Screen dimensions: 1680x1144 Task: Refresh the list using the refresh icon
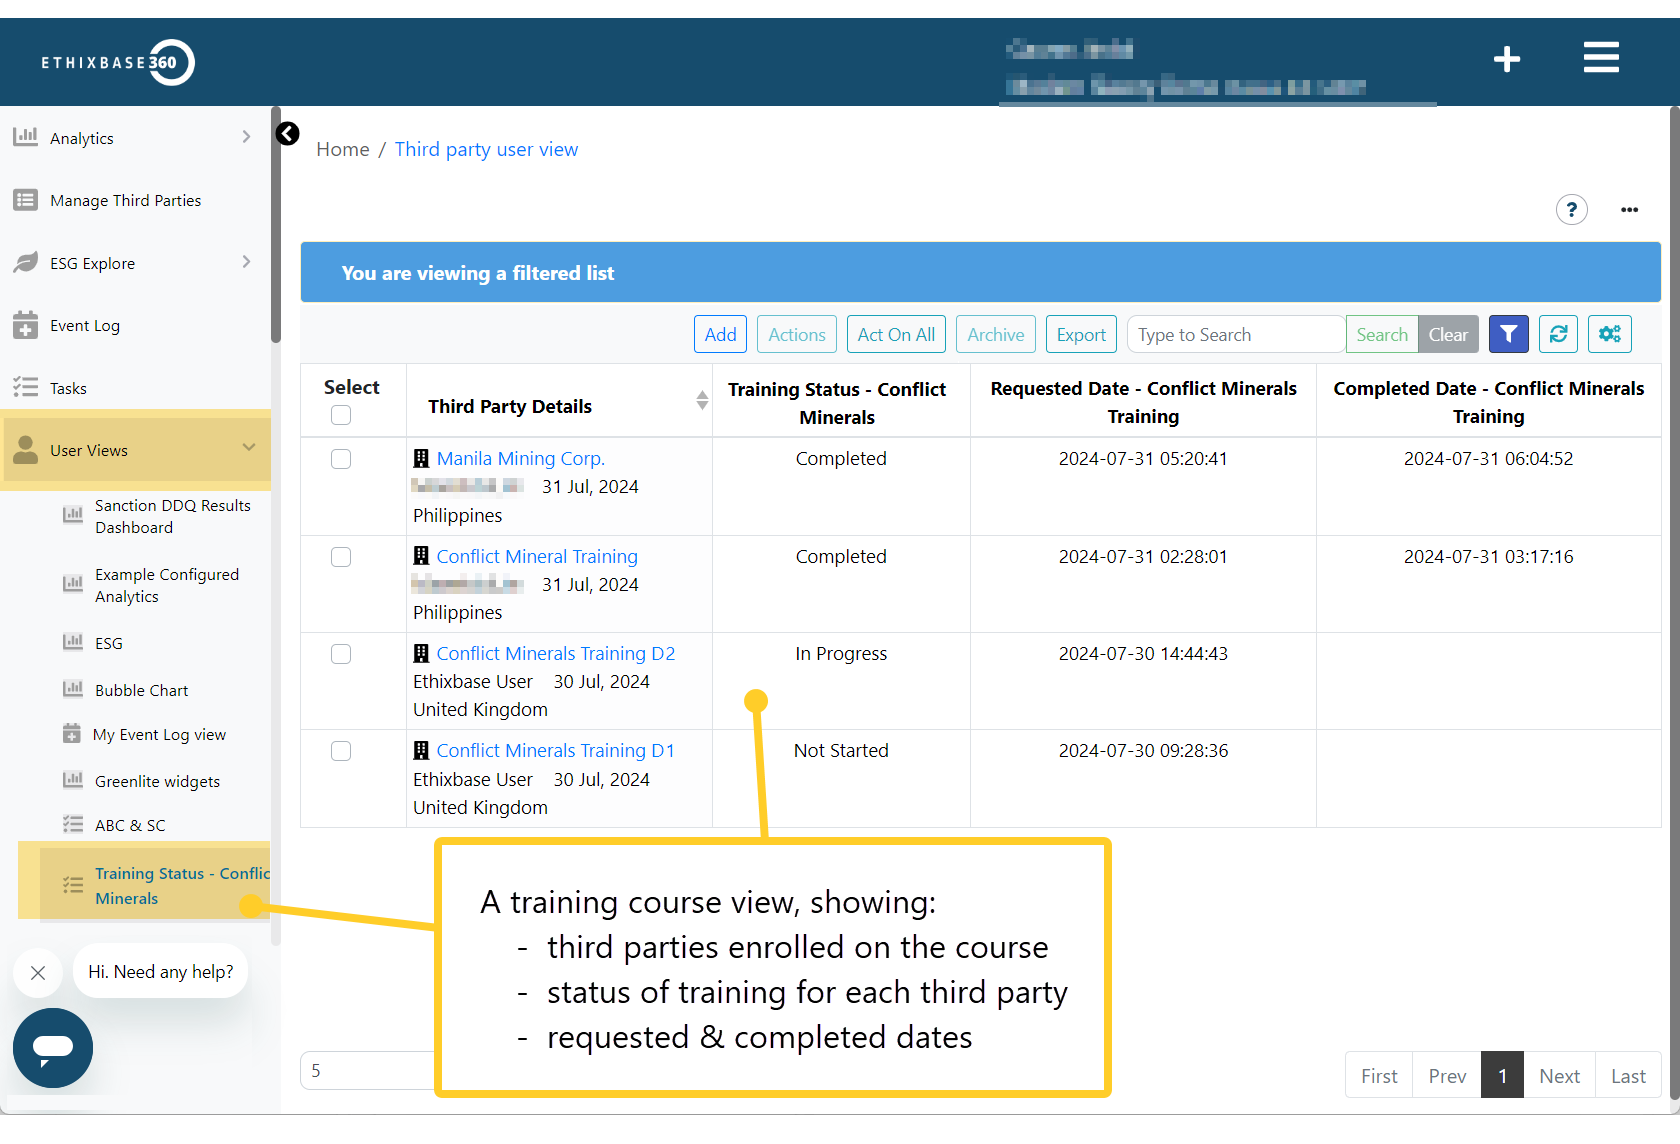[1557, 334]
